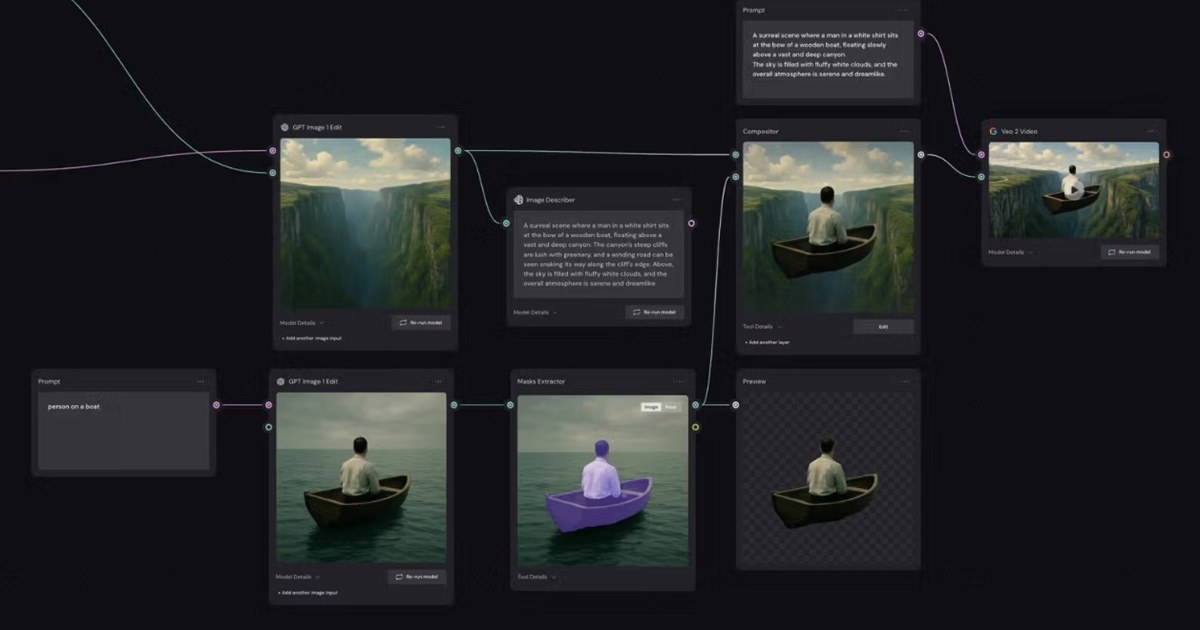Switch Masks Extractor view to Image
Screen dimensions: 1200x630
(651, 407)
